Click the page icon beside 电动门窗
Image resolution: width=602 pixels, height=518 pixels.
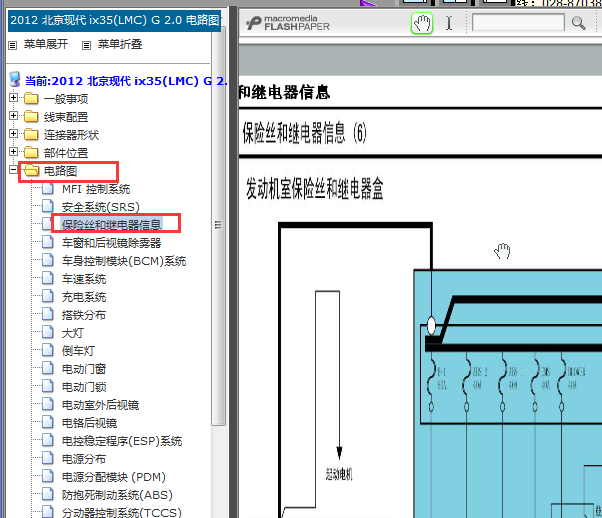(x=48, y=368)
